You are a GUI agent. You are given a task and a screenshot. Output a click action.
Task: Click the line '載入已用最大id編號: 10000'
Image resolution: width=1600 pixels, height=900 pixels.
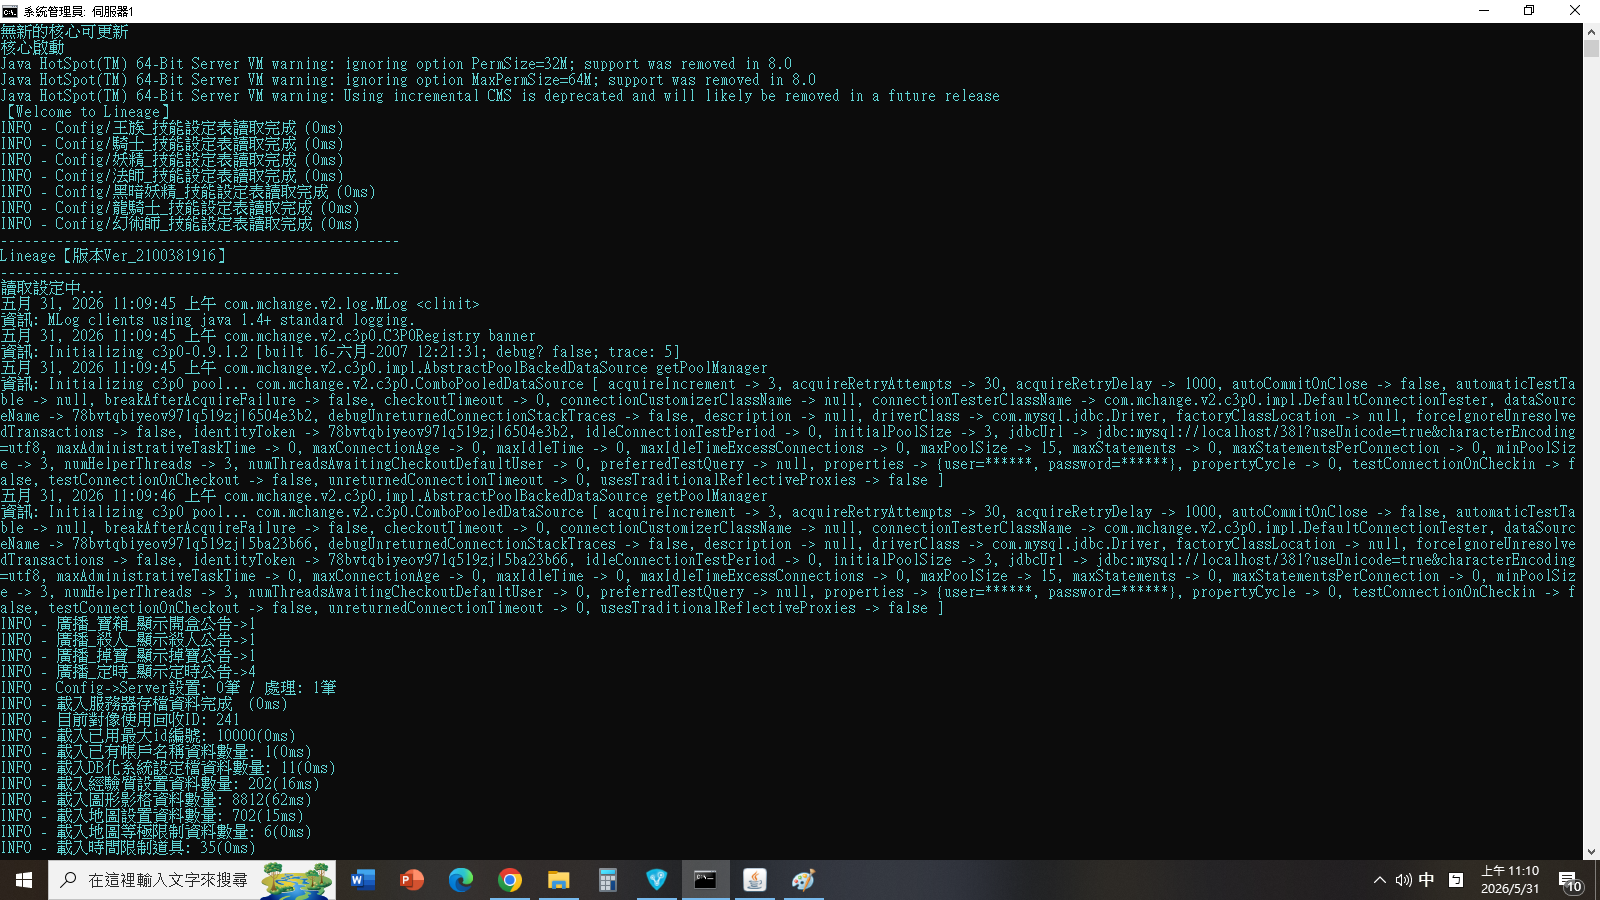148,736
